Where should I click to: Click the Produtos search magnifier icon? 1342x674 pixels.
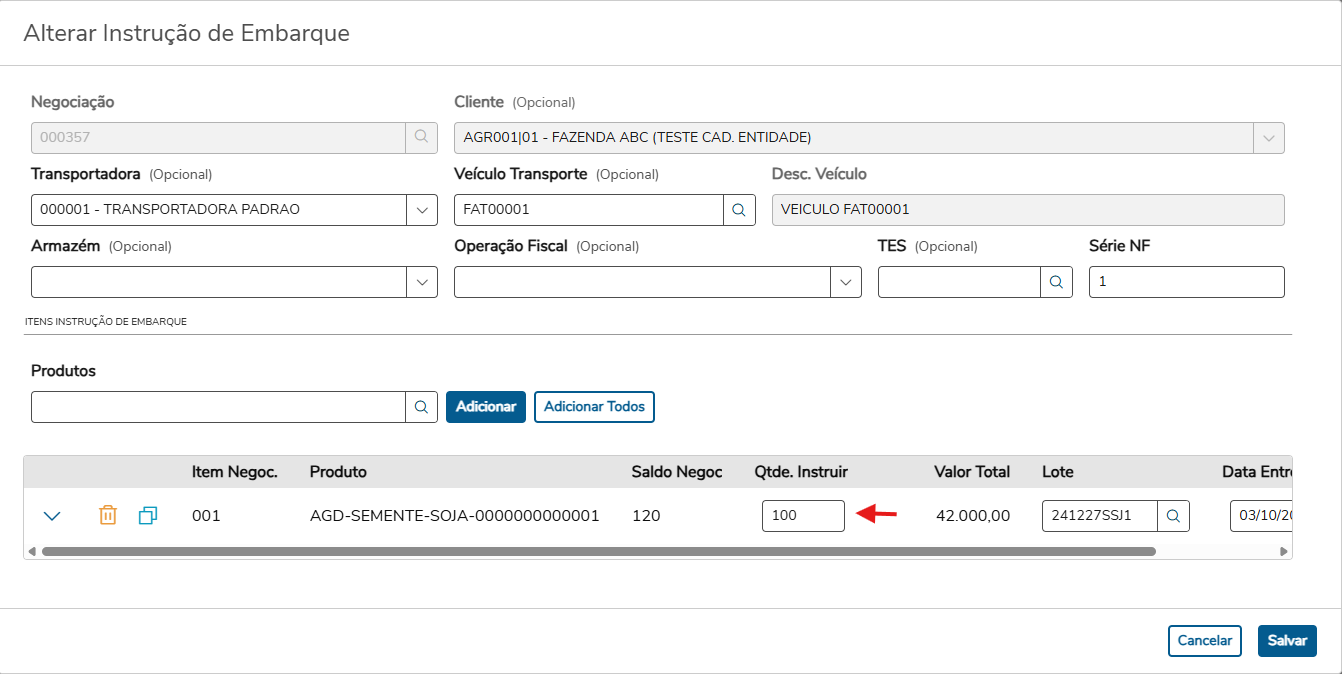tap(421, 407)
